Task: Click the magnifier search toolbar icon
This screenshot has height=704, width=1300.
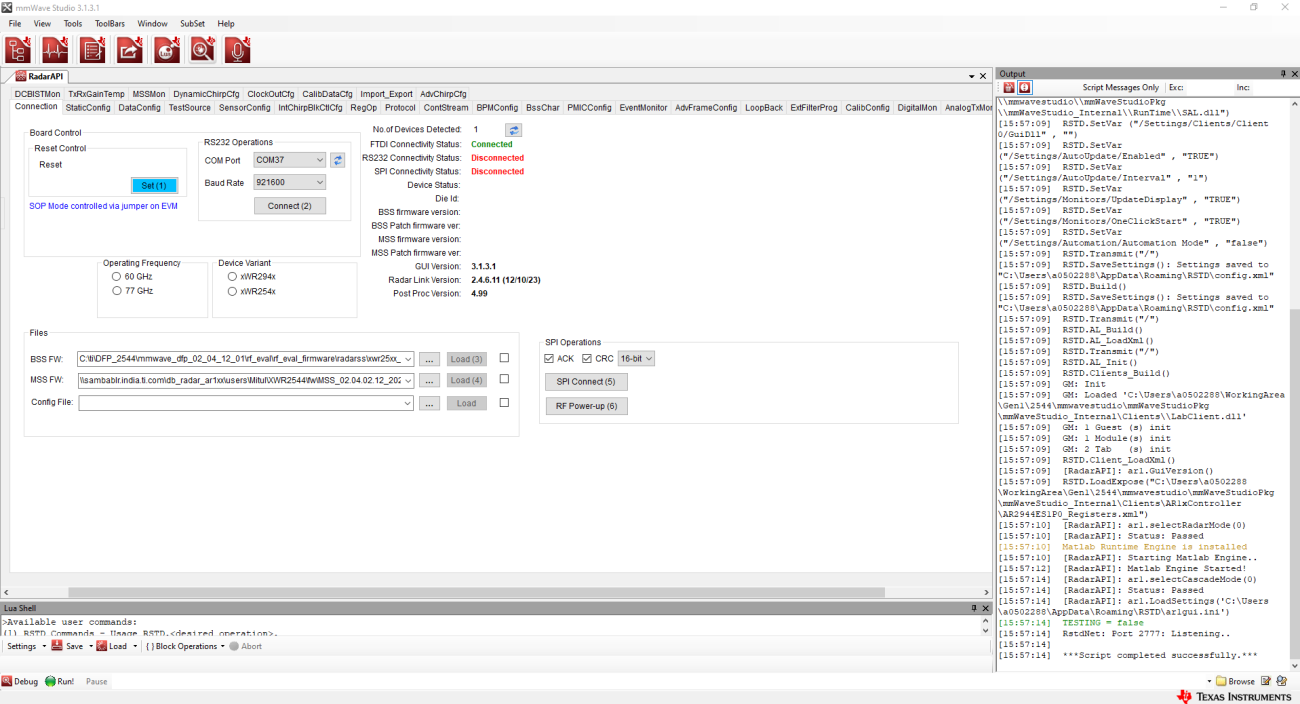Action: point(203,49)
